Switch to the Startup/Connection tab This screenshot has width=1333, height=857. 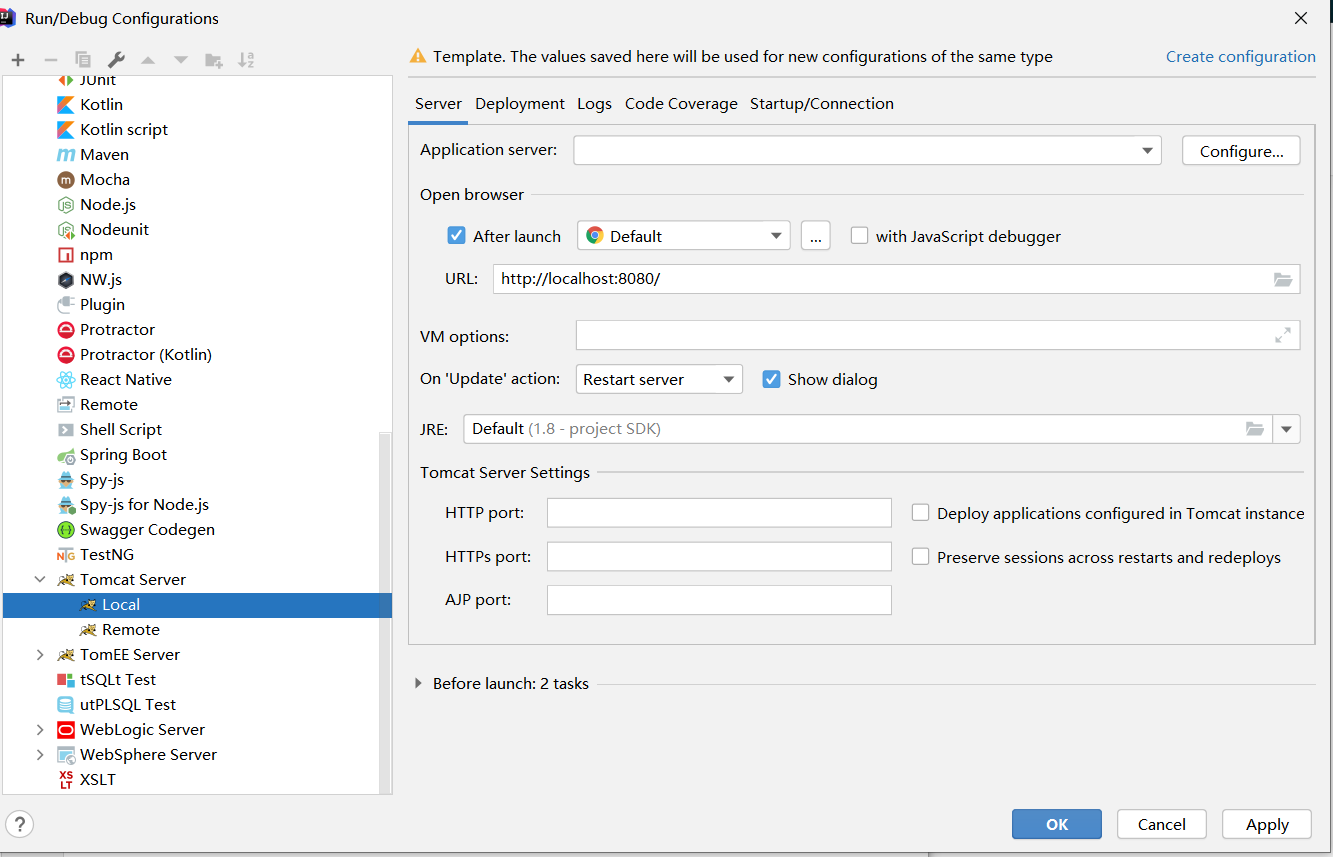[822, 104]
